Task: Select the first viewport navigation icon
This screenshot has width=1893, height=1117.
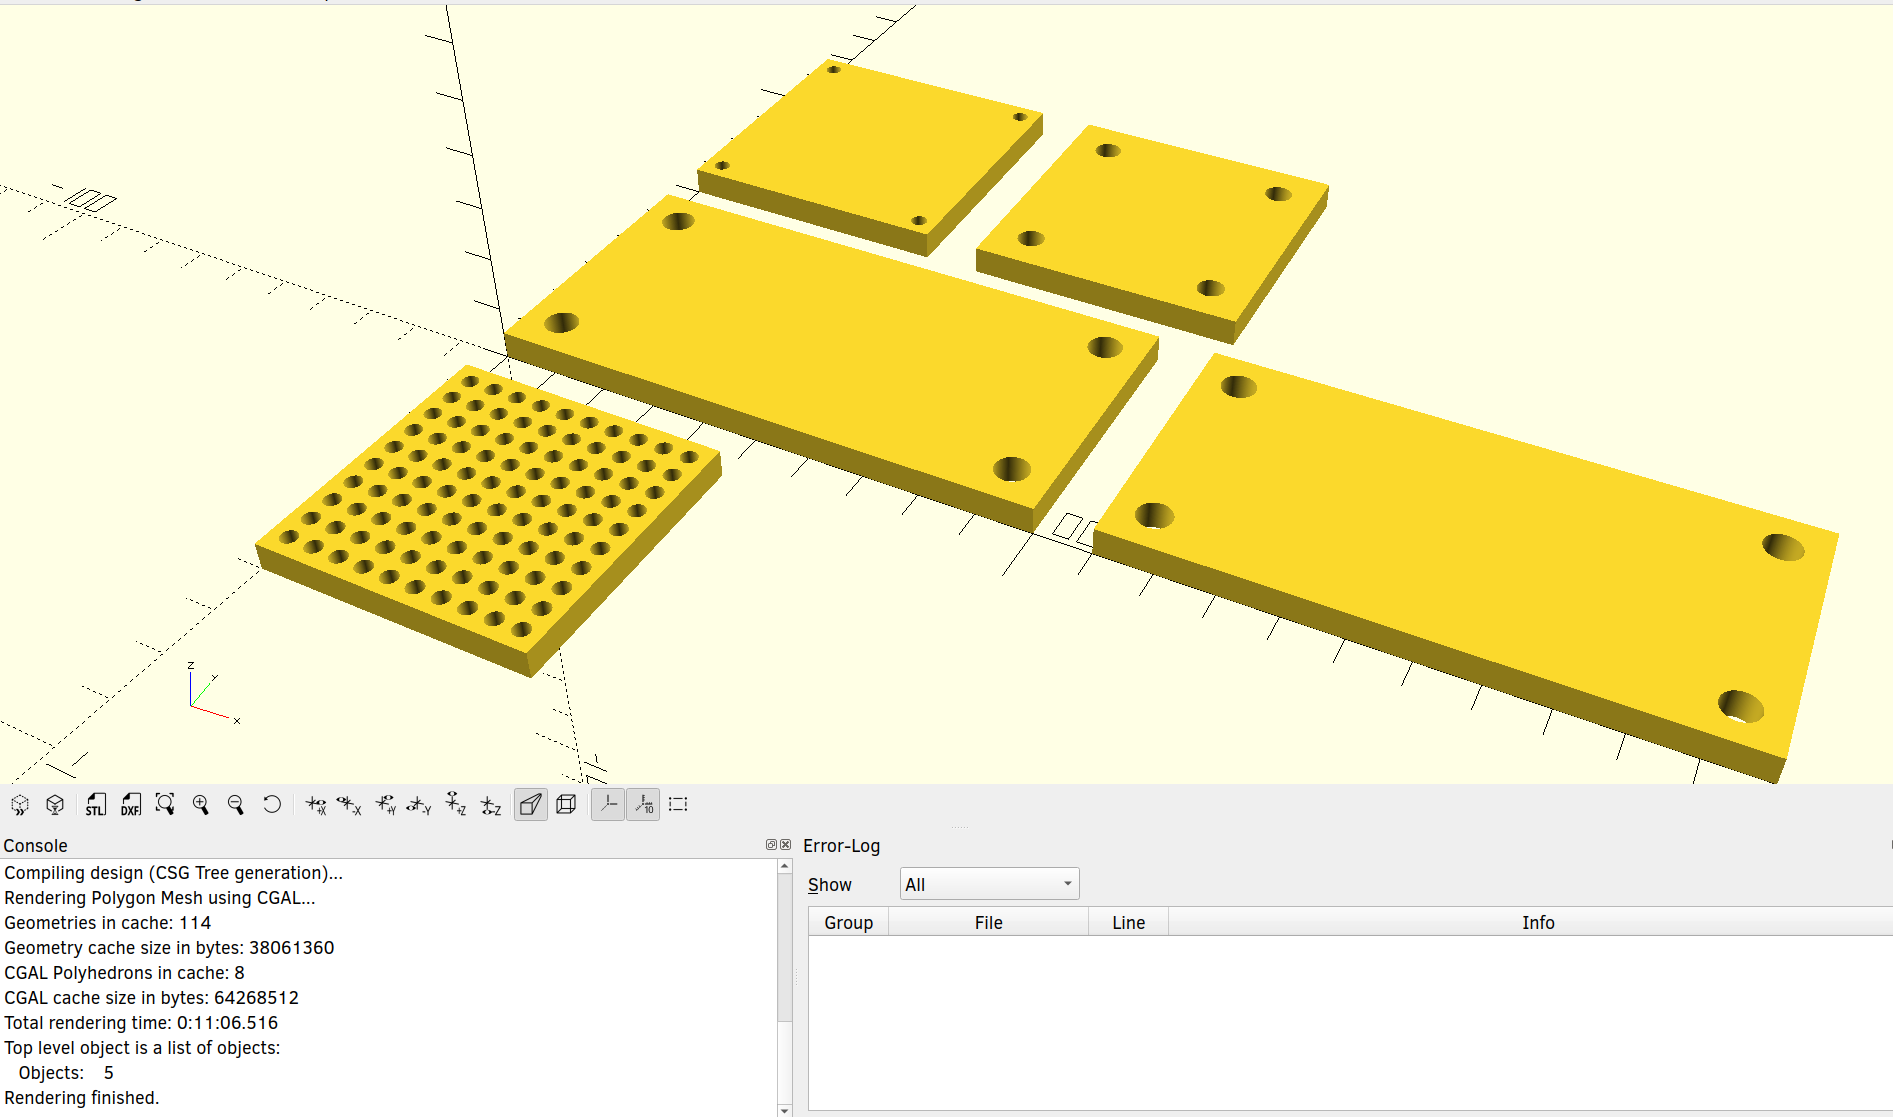Action: coord(20,804)
